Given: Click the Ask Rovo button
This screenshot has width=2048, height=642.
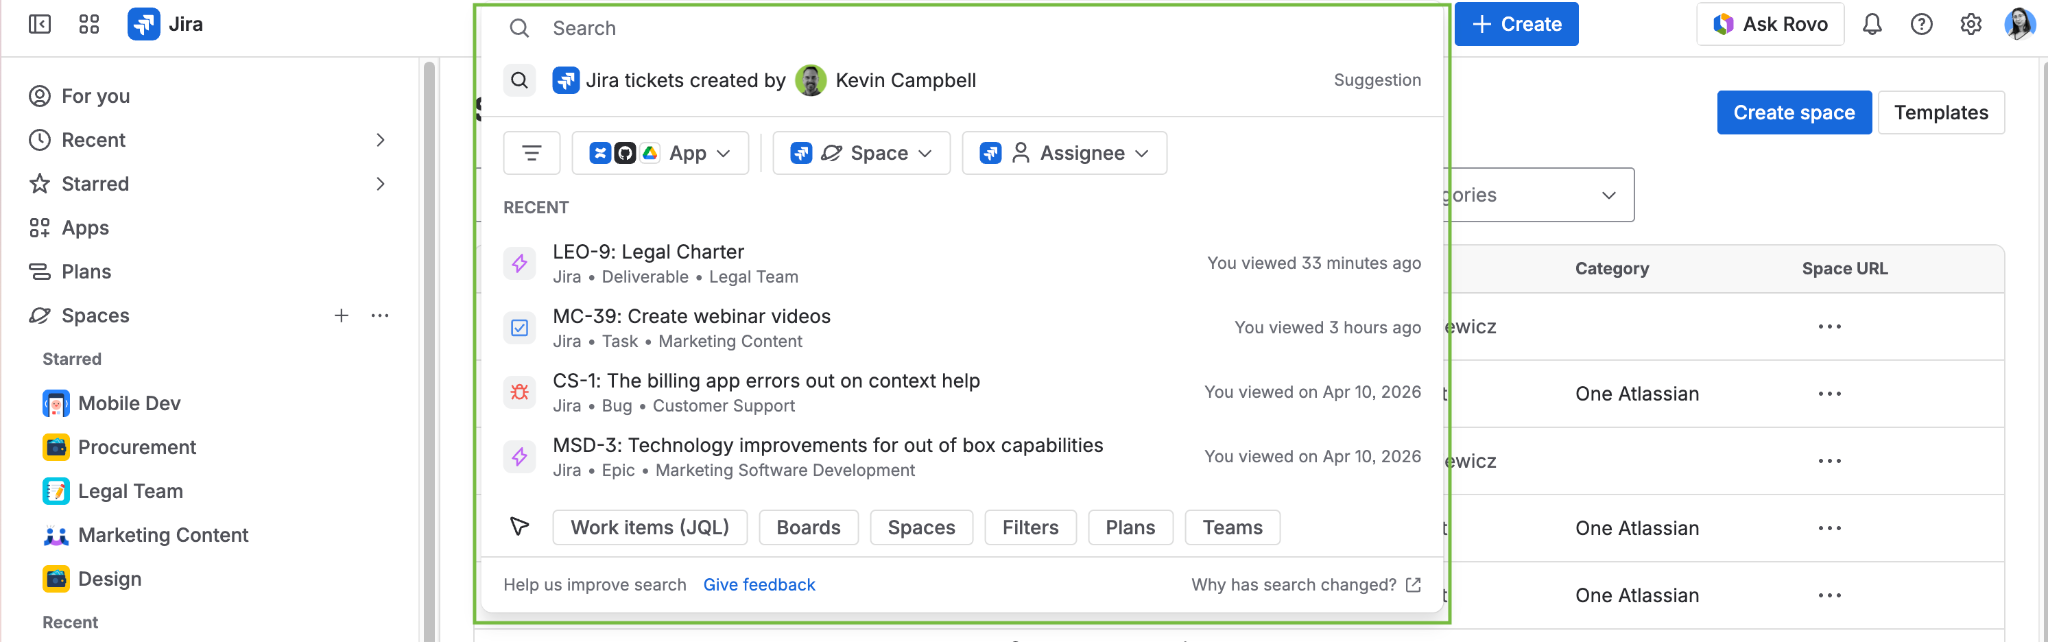Looking at the screenshot, I should point(1770,24).
